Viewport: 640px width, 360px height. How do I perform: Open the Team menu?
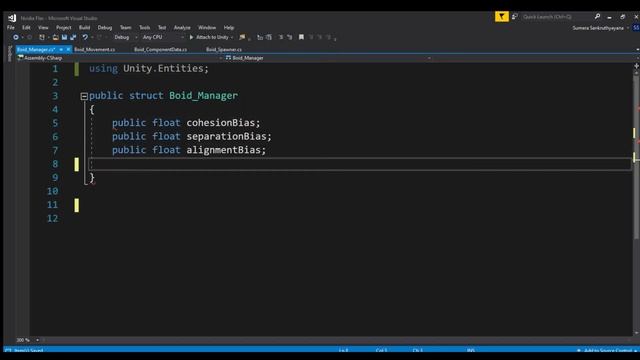pos(125,27)
